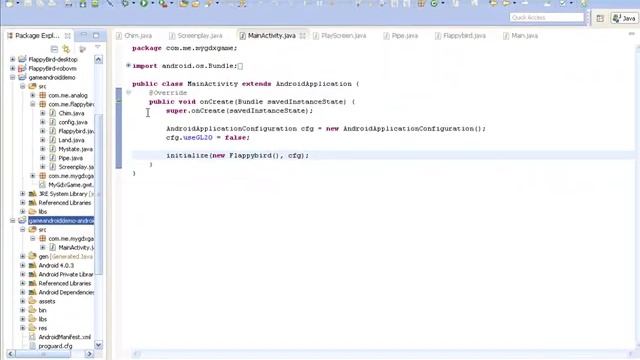Expand the com.me.analog package
Screen dimensions: 640x360
tap(33, 95)
